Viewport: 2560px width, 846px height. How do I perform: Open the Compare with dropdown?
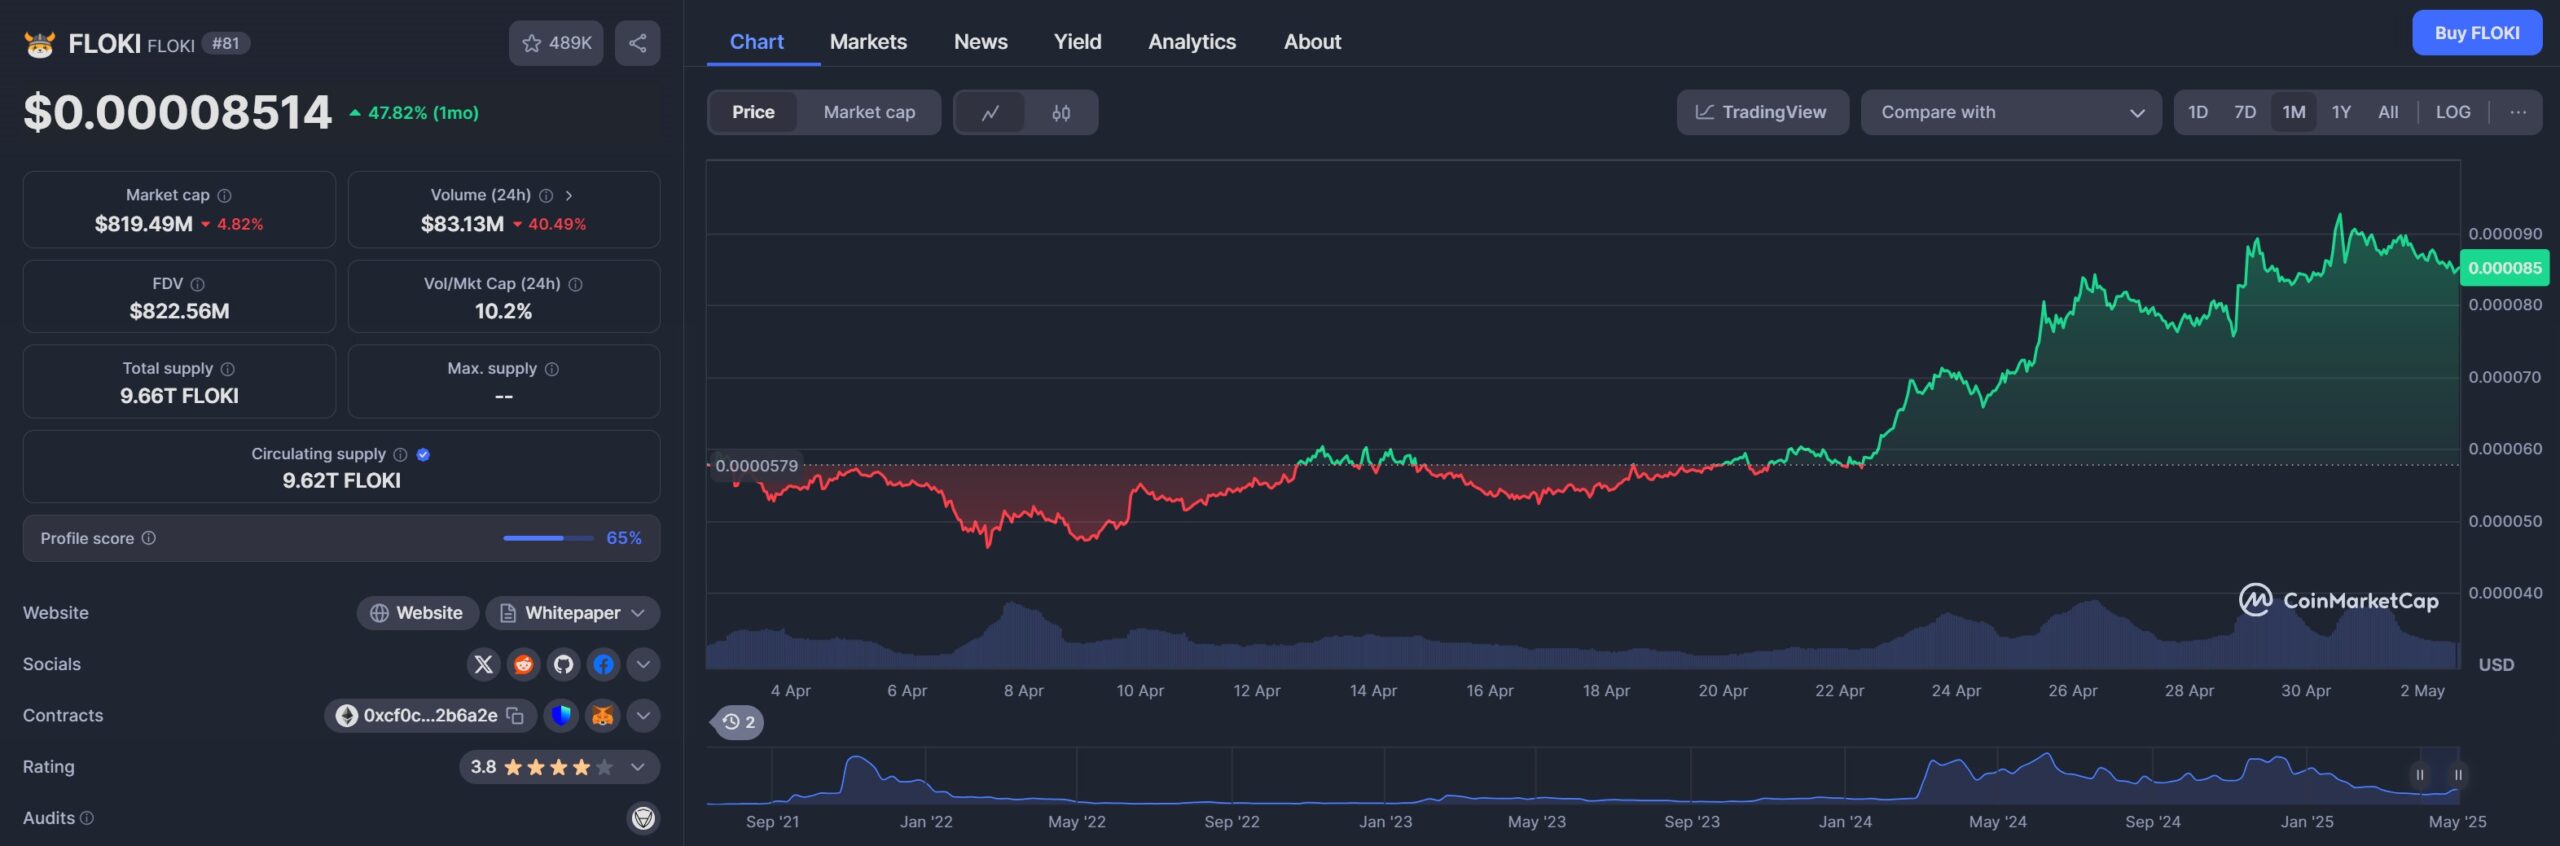pyautogui.click(x=2011, y=112)
